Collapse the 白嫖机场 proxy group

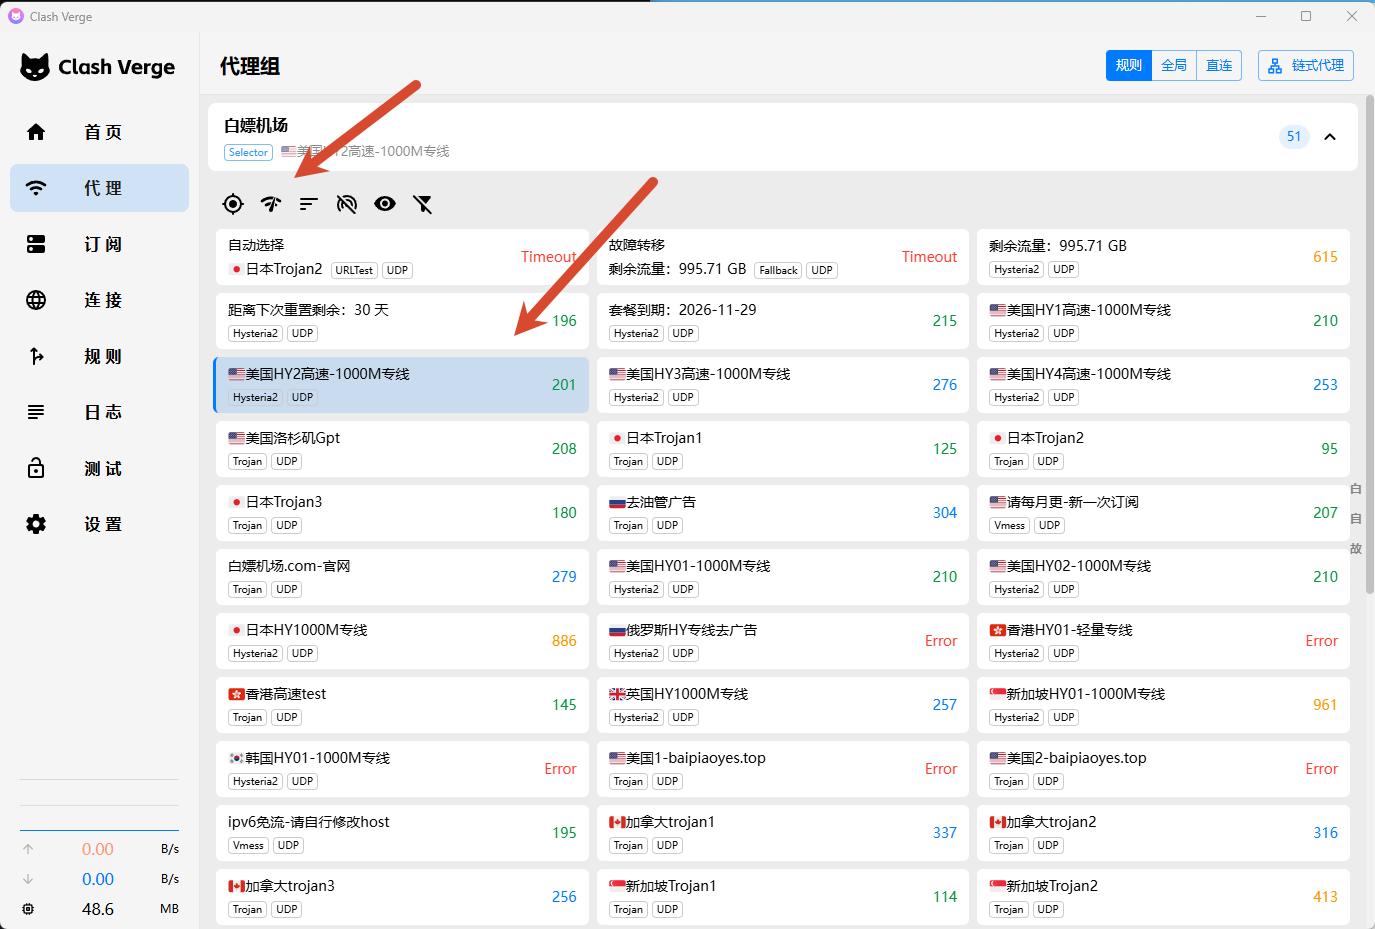click(x=1330, y=137)
